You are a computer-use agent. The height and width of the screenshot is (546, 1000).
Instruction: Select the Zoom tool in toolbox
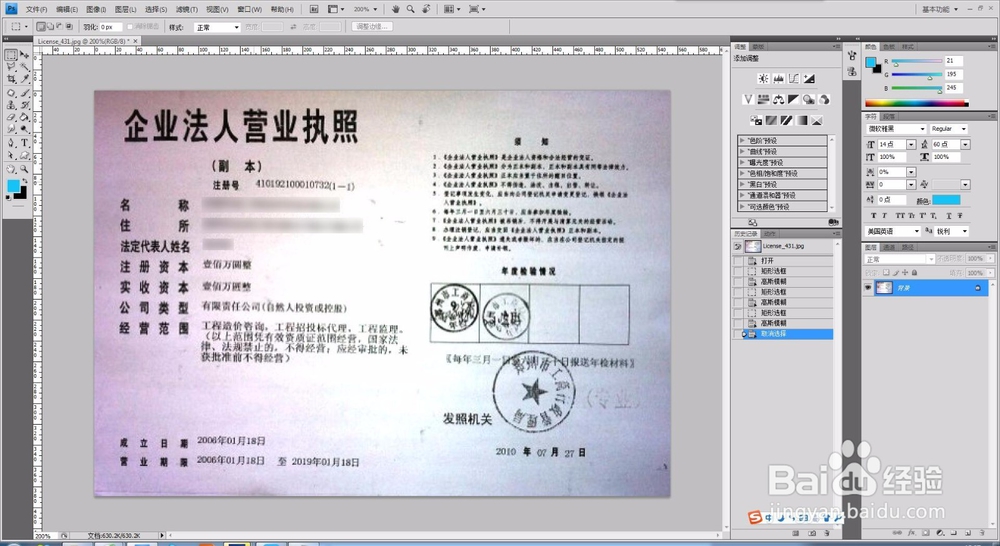(x=24, y=170)
